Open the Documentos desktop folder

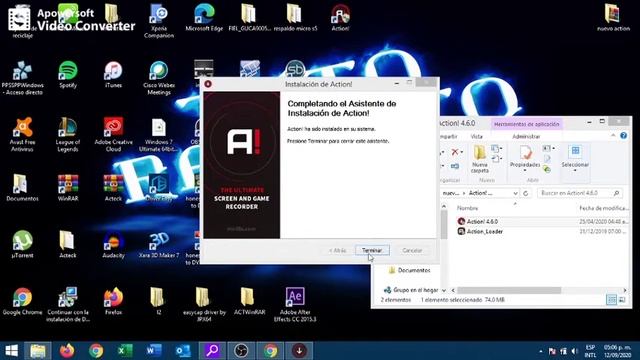coord(22,188)
